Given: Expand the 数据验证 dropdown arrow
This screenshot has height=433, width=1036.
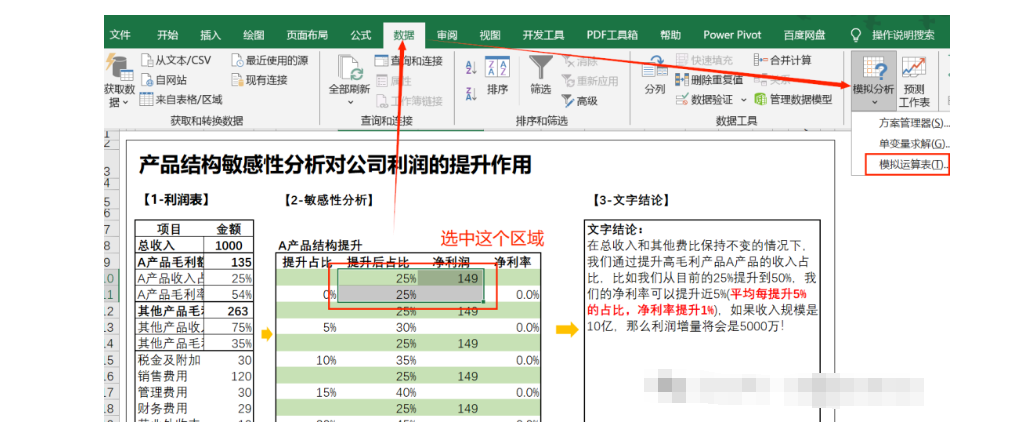Looking at the screenshot, I should (x=743, y=100).
